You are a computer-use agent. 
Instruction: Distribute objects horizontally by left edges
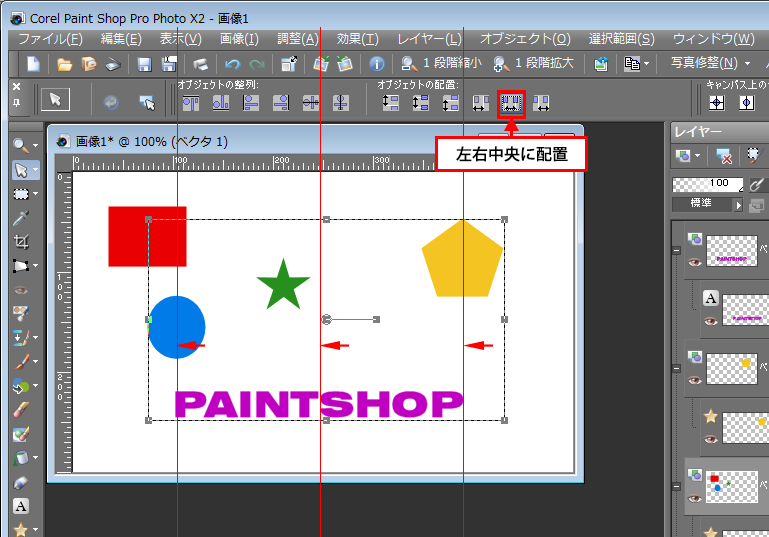point(481,103)
